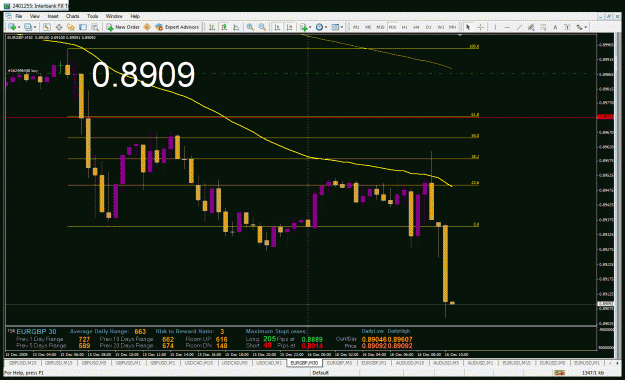Zoom in on the chart

(250, 27)
